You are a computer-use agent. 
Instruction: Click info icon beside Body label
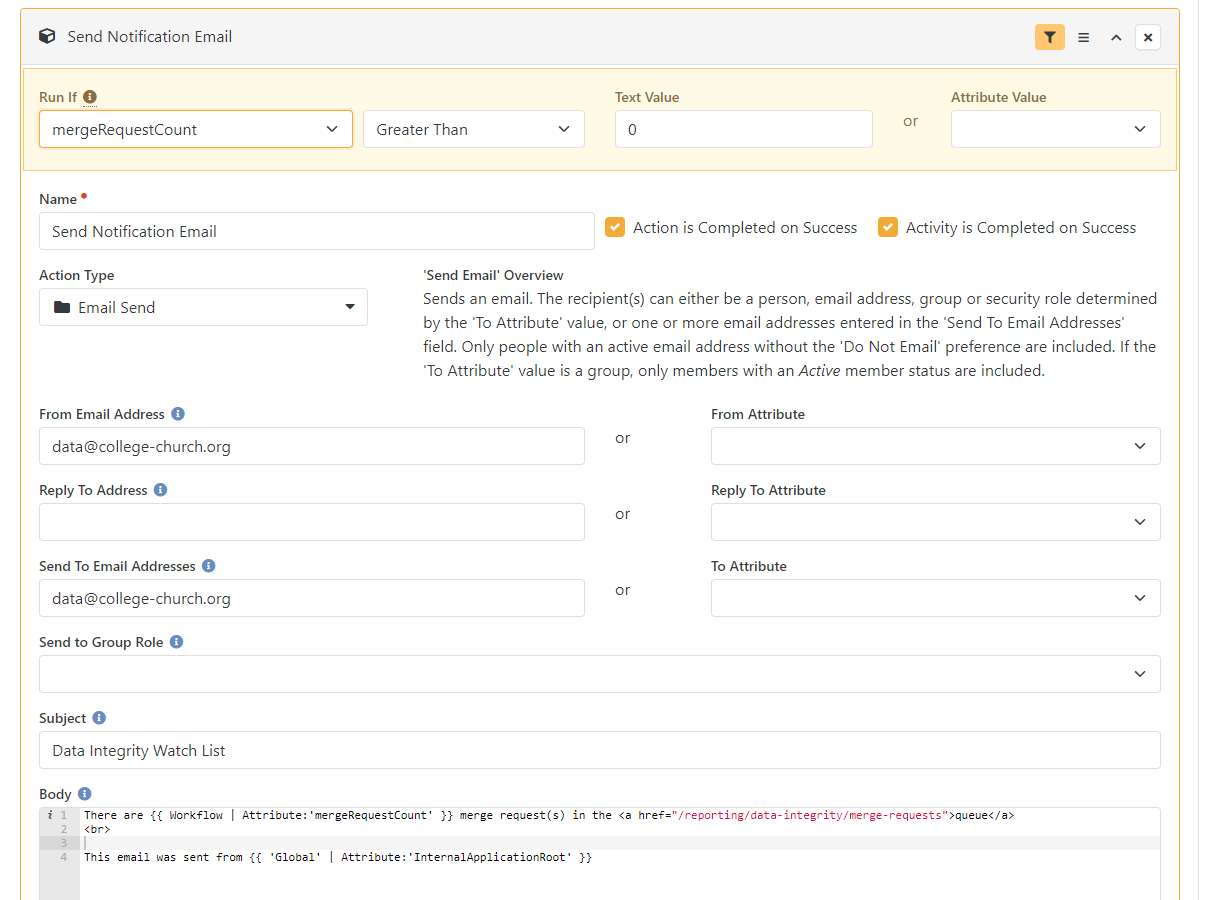(x=85, y=794)
